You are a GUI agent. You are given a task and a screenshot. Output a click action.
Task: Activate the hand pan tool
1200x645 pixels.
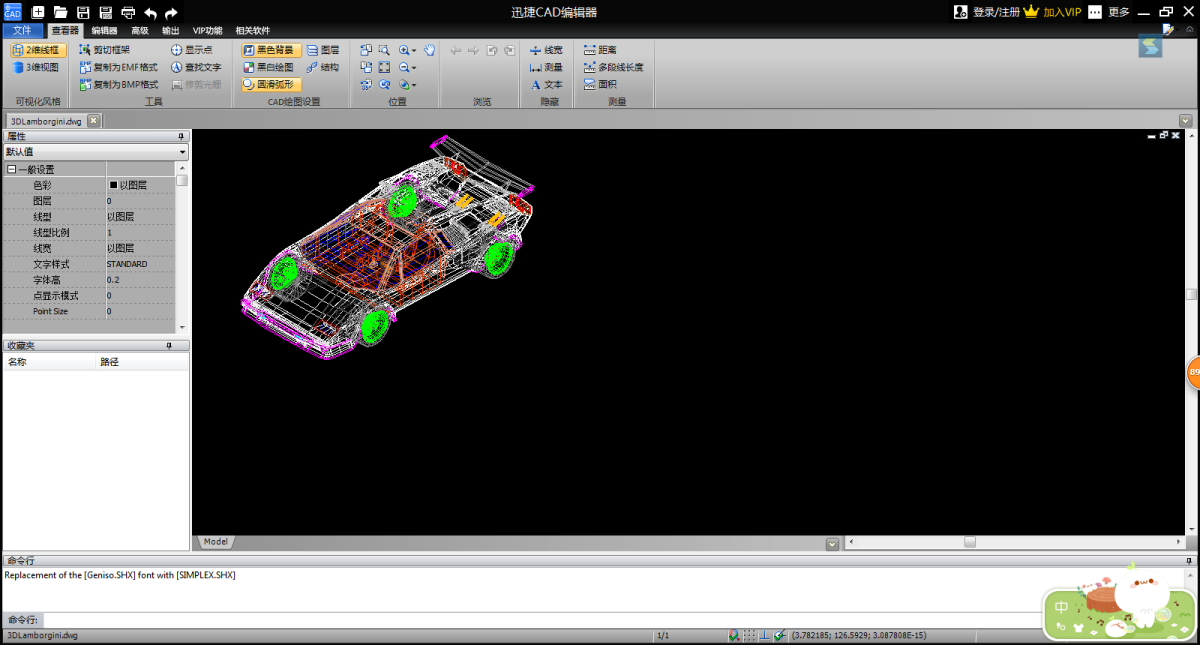(x=429, y=49)
